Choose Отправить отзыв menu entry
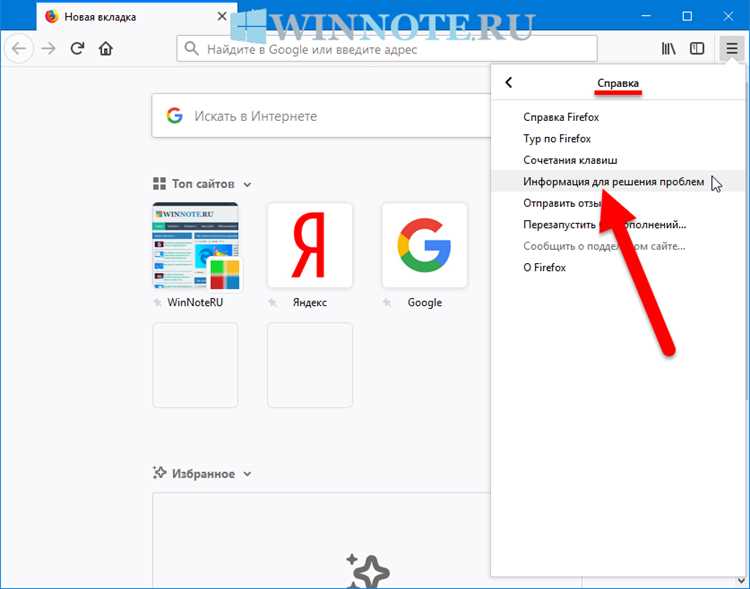The height and width of the screenshot is (589, 750). (x=620, y=203)
